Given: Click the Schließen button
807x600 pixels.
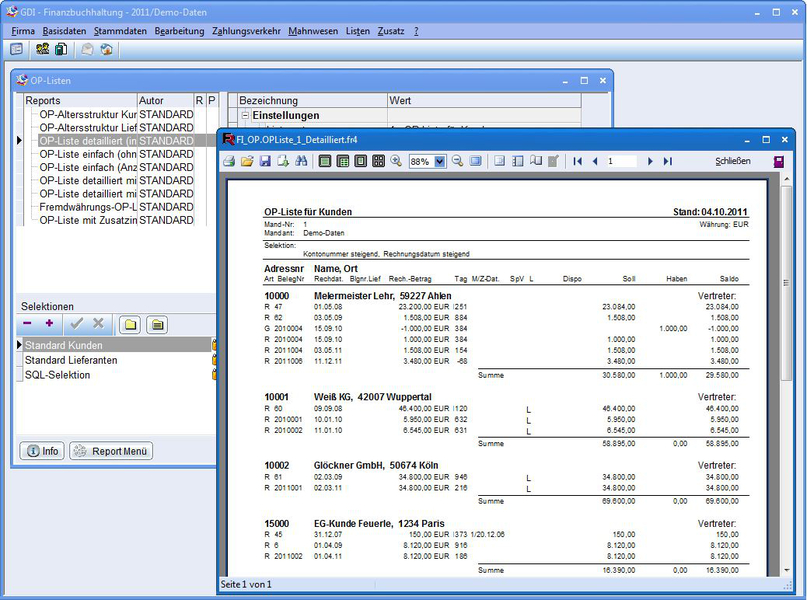Looking at the screenshot, I should coord(733,161).
